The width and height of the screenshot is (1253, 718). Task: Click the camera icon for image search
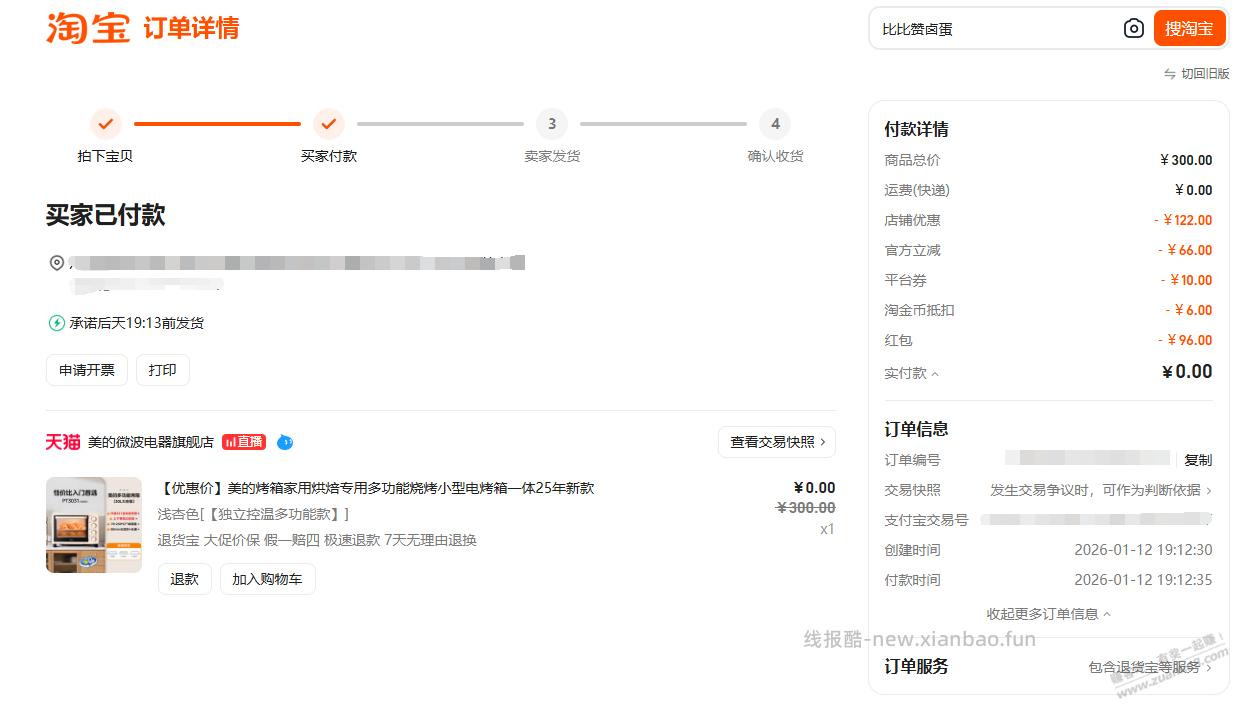click(x=1133, y=28)
